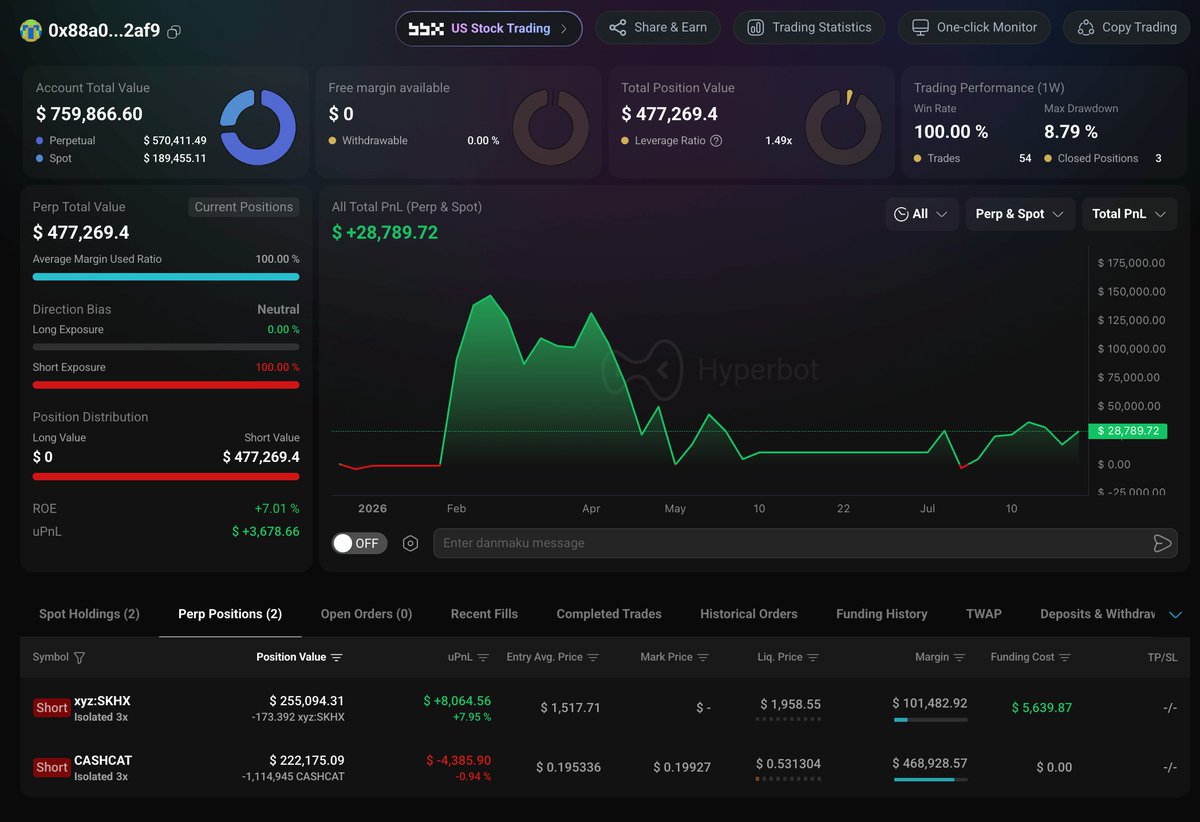The width and height of the screenshot is (1200, 822).
Task: Open the US Stock Trading link
Action: click(489, 28)
